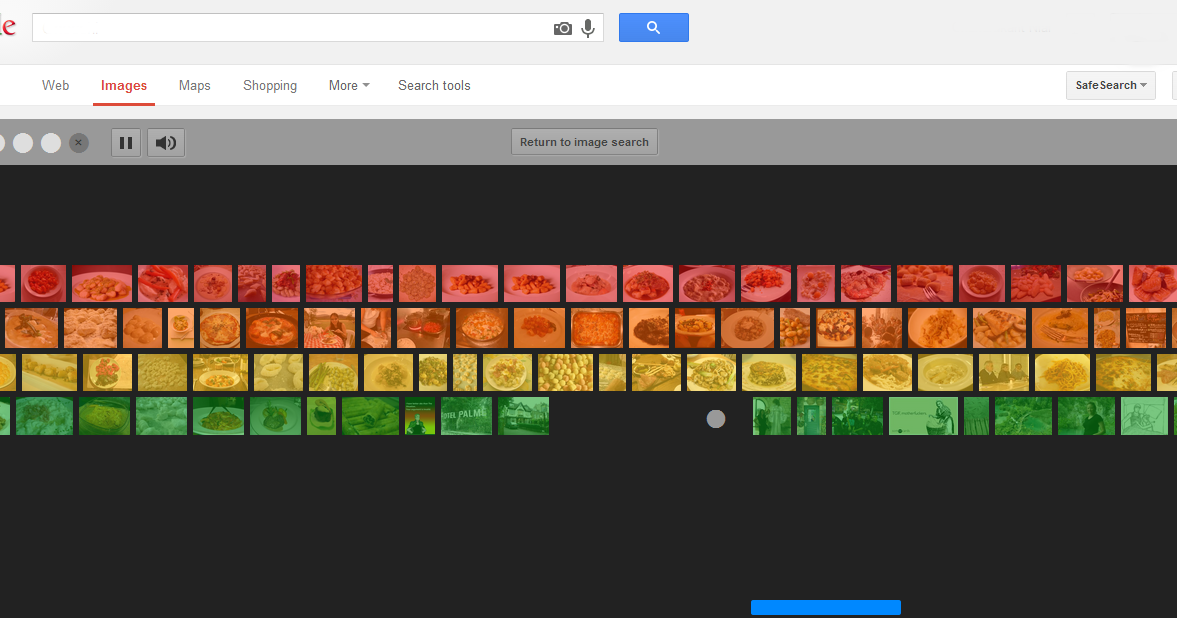Switch to the Web tab
Screen dimensions: 1177x618
pos(56,86)
